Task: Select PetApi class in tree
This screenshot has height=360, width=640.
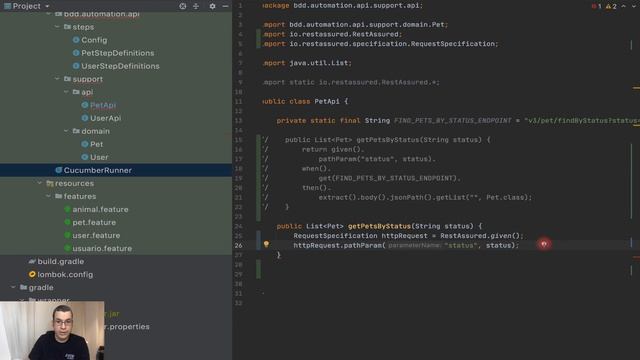Action: pos(103,105)
